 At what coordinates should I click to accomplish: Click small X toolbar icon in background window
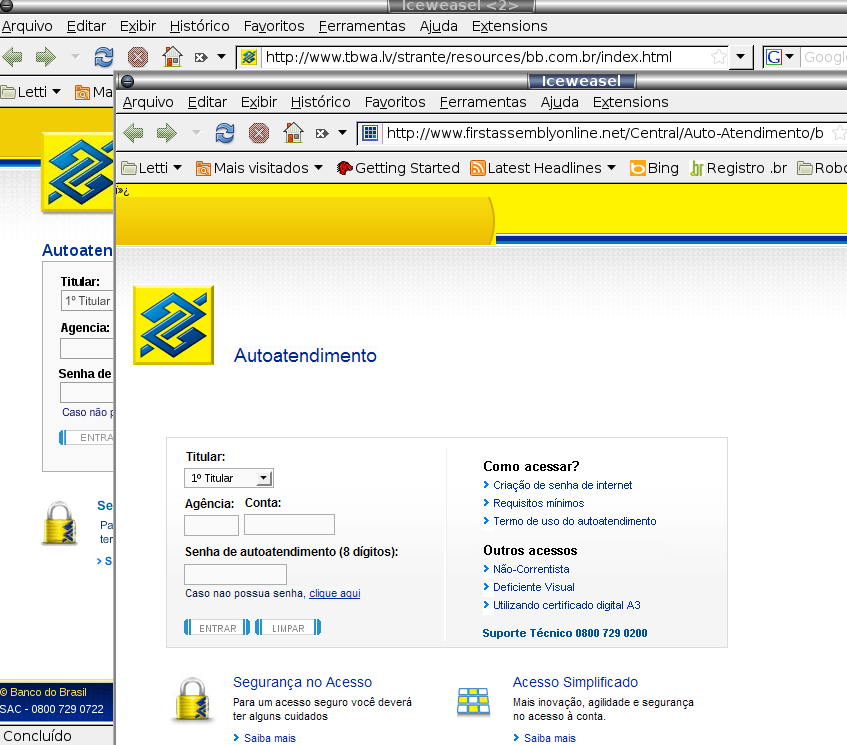201,57
